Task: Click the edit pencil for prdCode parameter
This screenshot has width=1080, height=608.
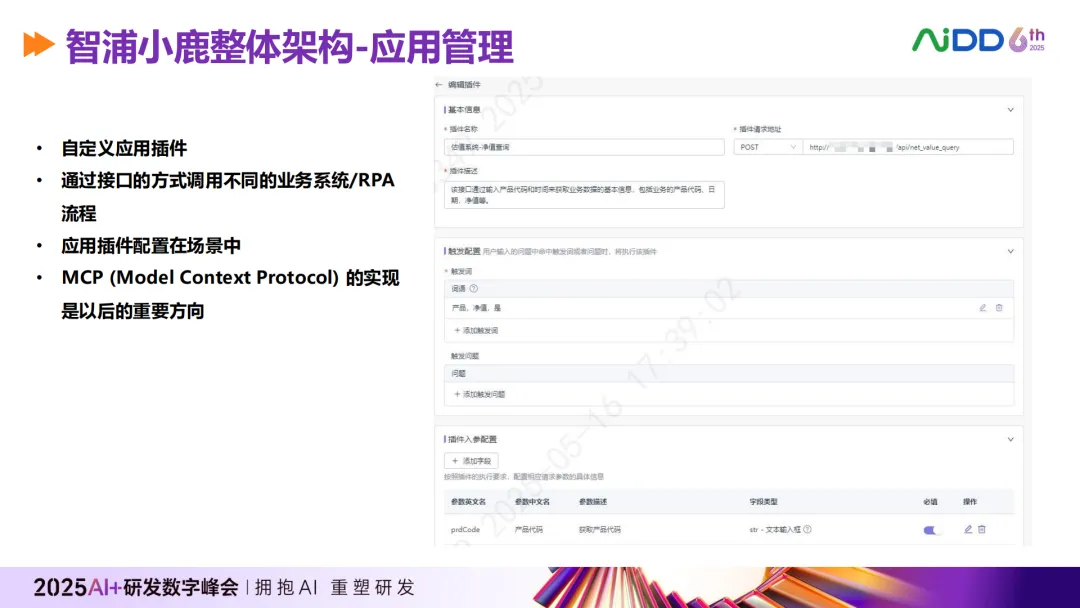Action: (x=968, y=529)
